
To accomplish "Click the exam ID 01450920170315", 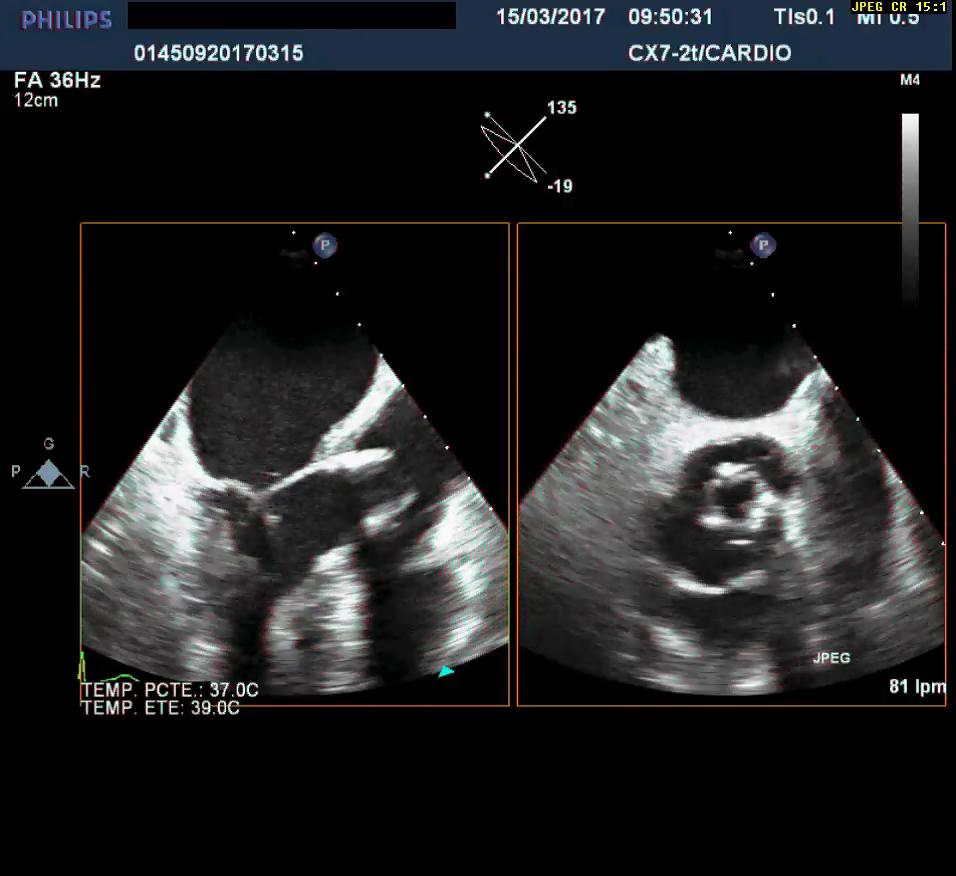I will click(218, 53).
